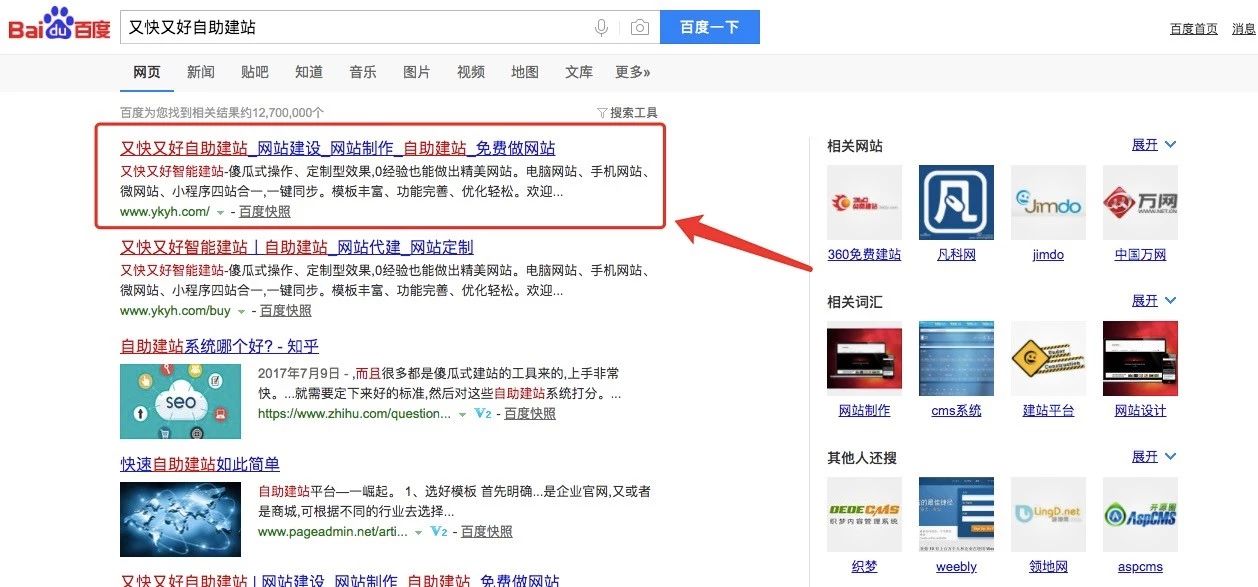
Task: Open 百度快照 for the zhihu result
Action: tap(530, 413)
